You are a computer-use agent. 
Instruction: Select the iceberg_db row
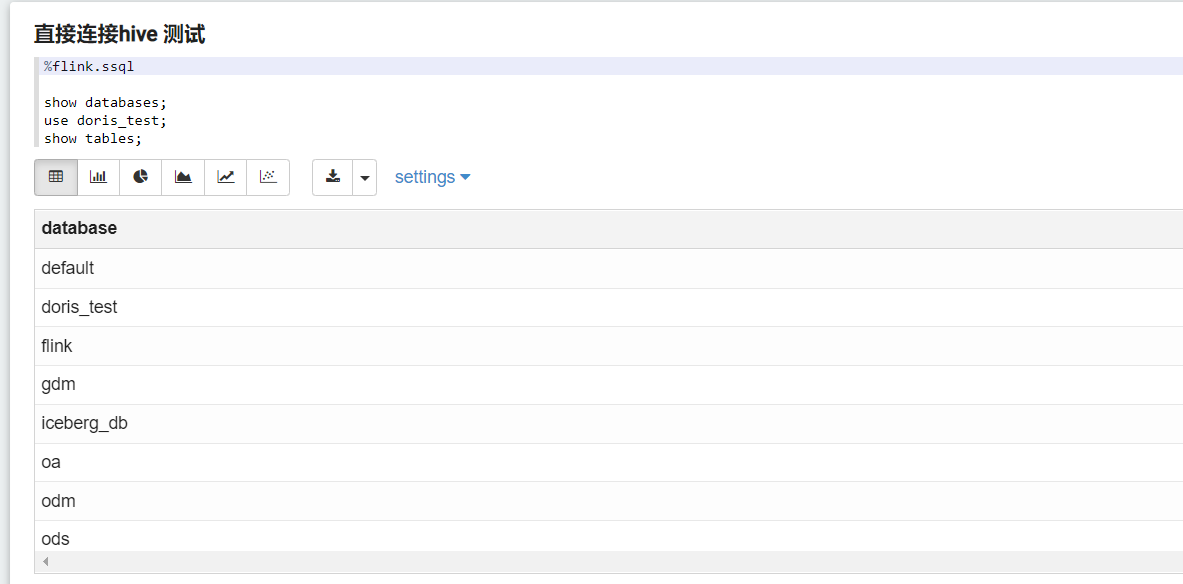609,423
